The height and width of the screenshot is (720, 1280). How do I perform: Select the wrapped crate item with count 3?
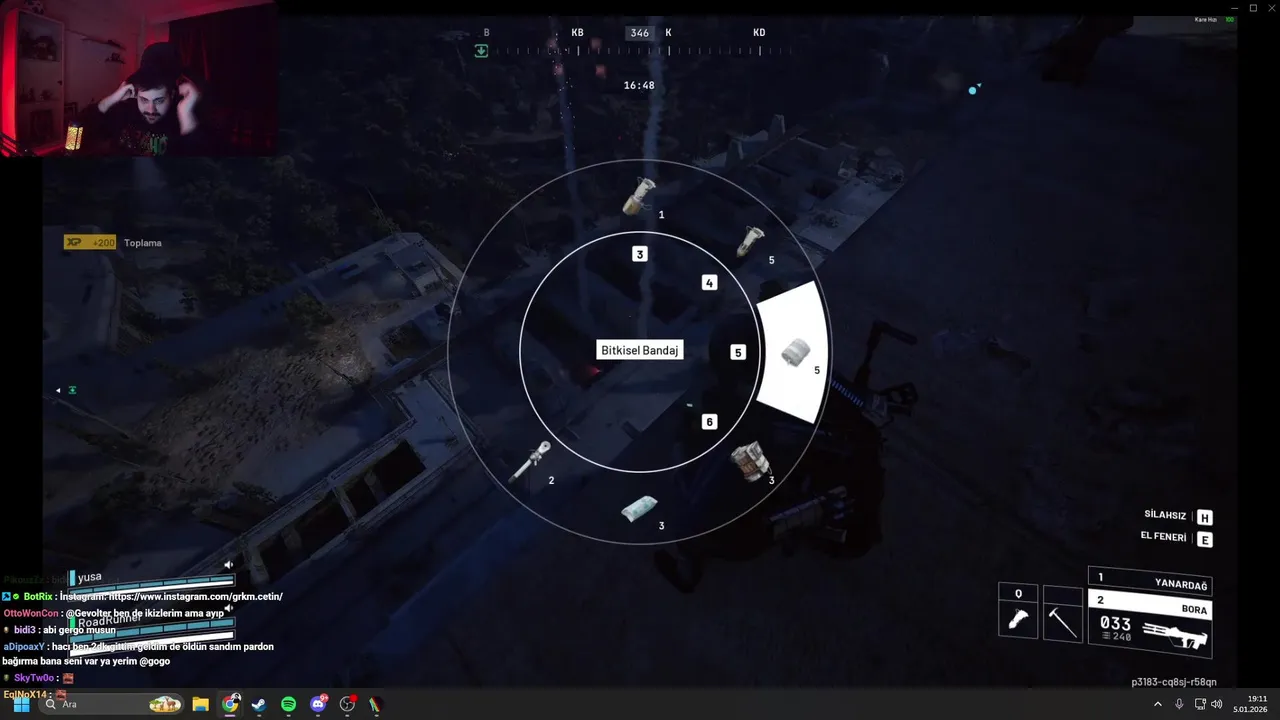point(750,461)
